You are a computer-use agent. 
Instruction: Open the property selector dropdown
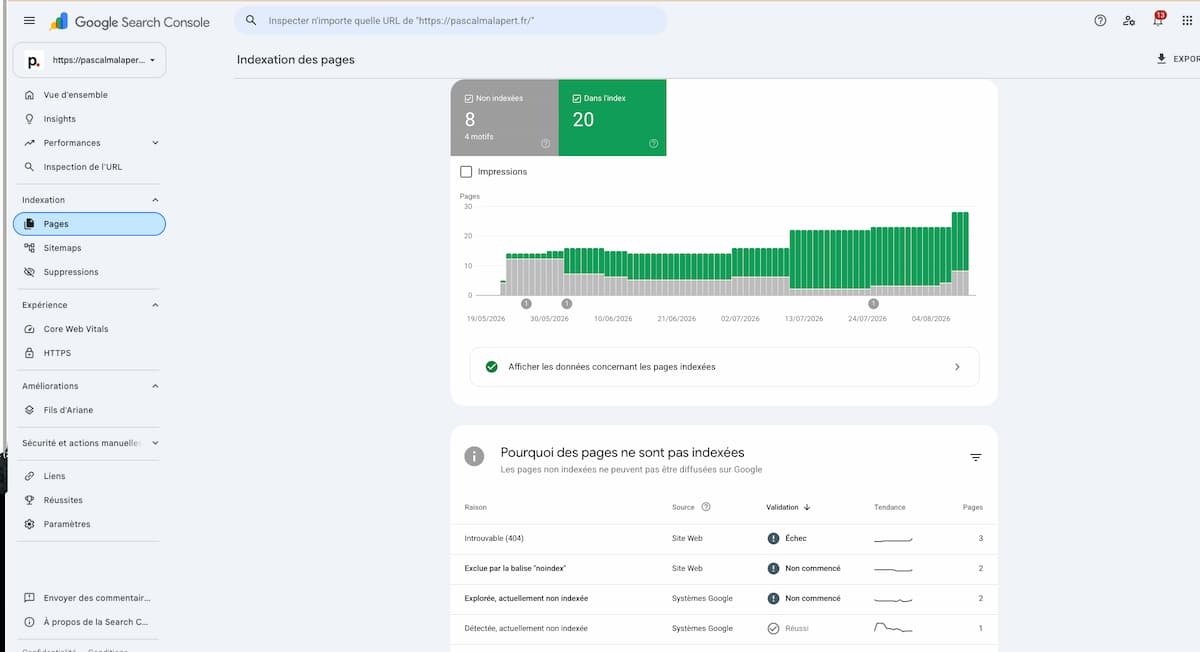point(90,61)
